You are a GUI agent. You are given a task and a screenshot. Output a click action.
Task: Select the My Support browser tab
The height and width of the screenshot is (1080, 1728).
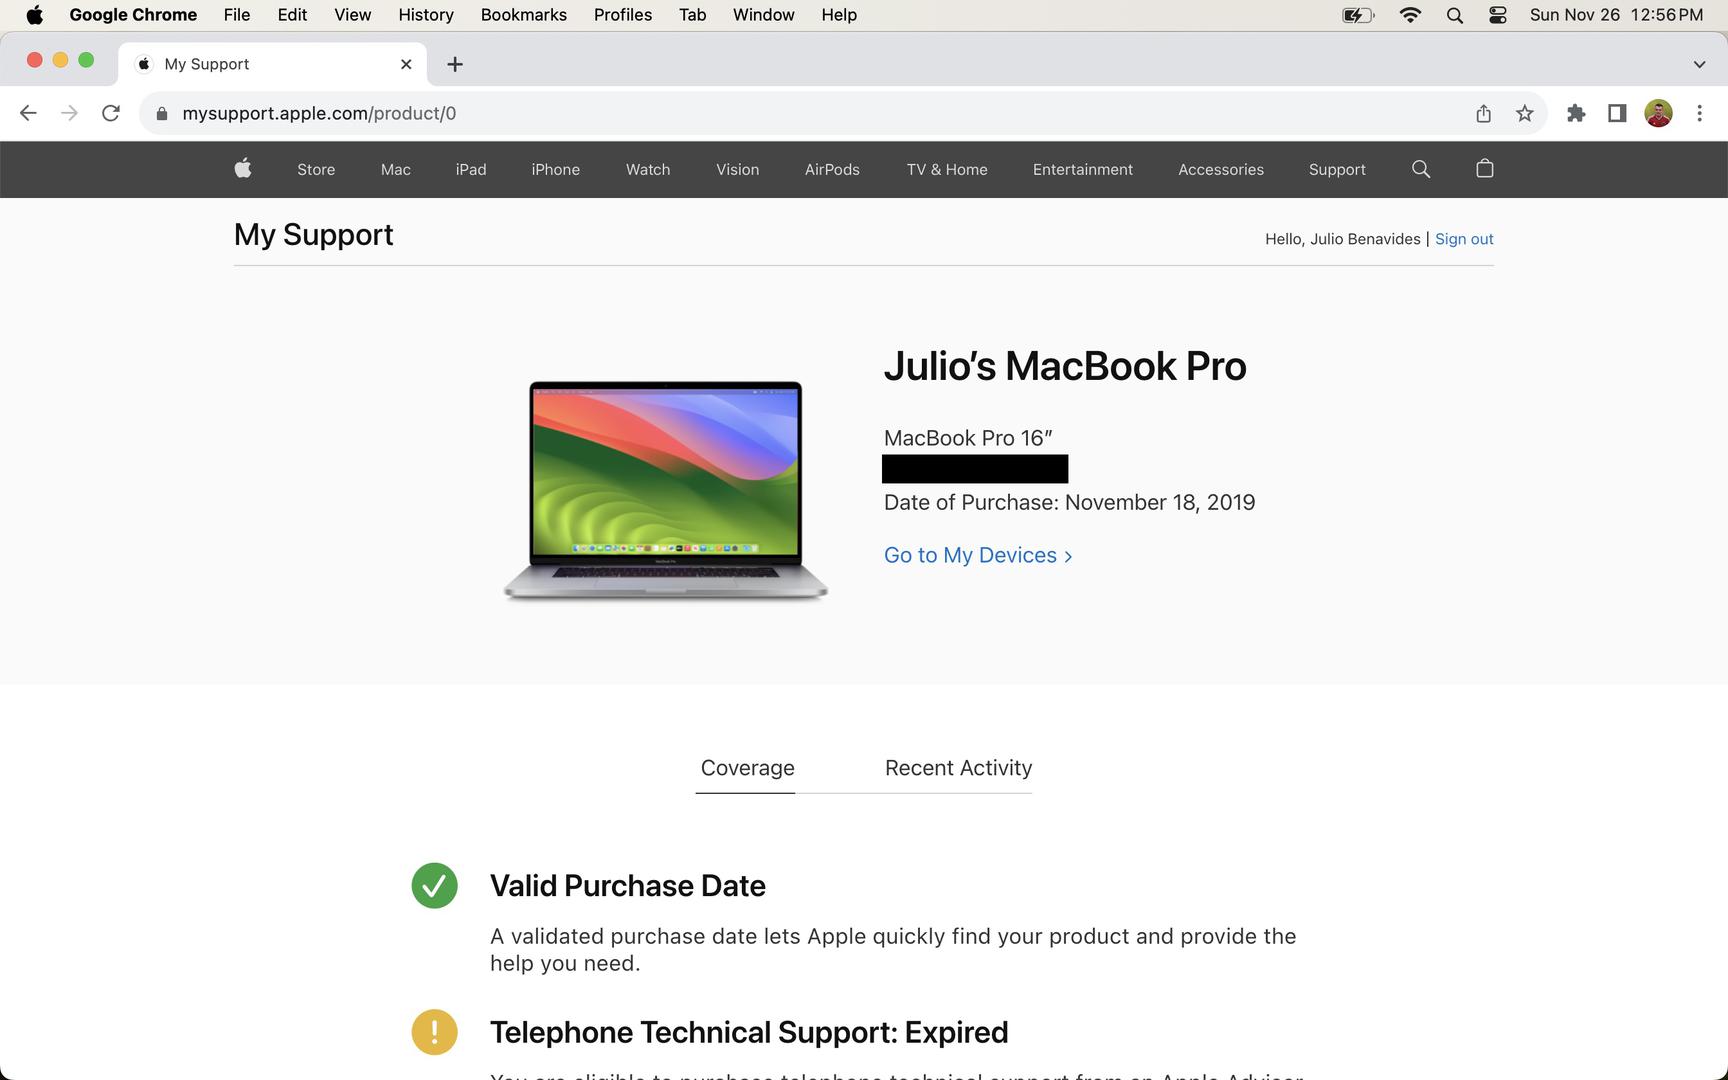272,64
